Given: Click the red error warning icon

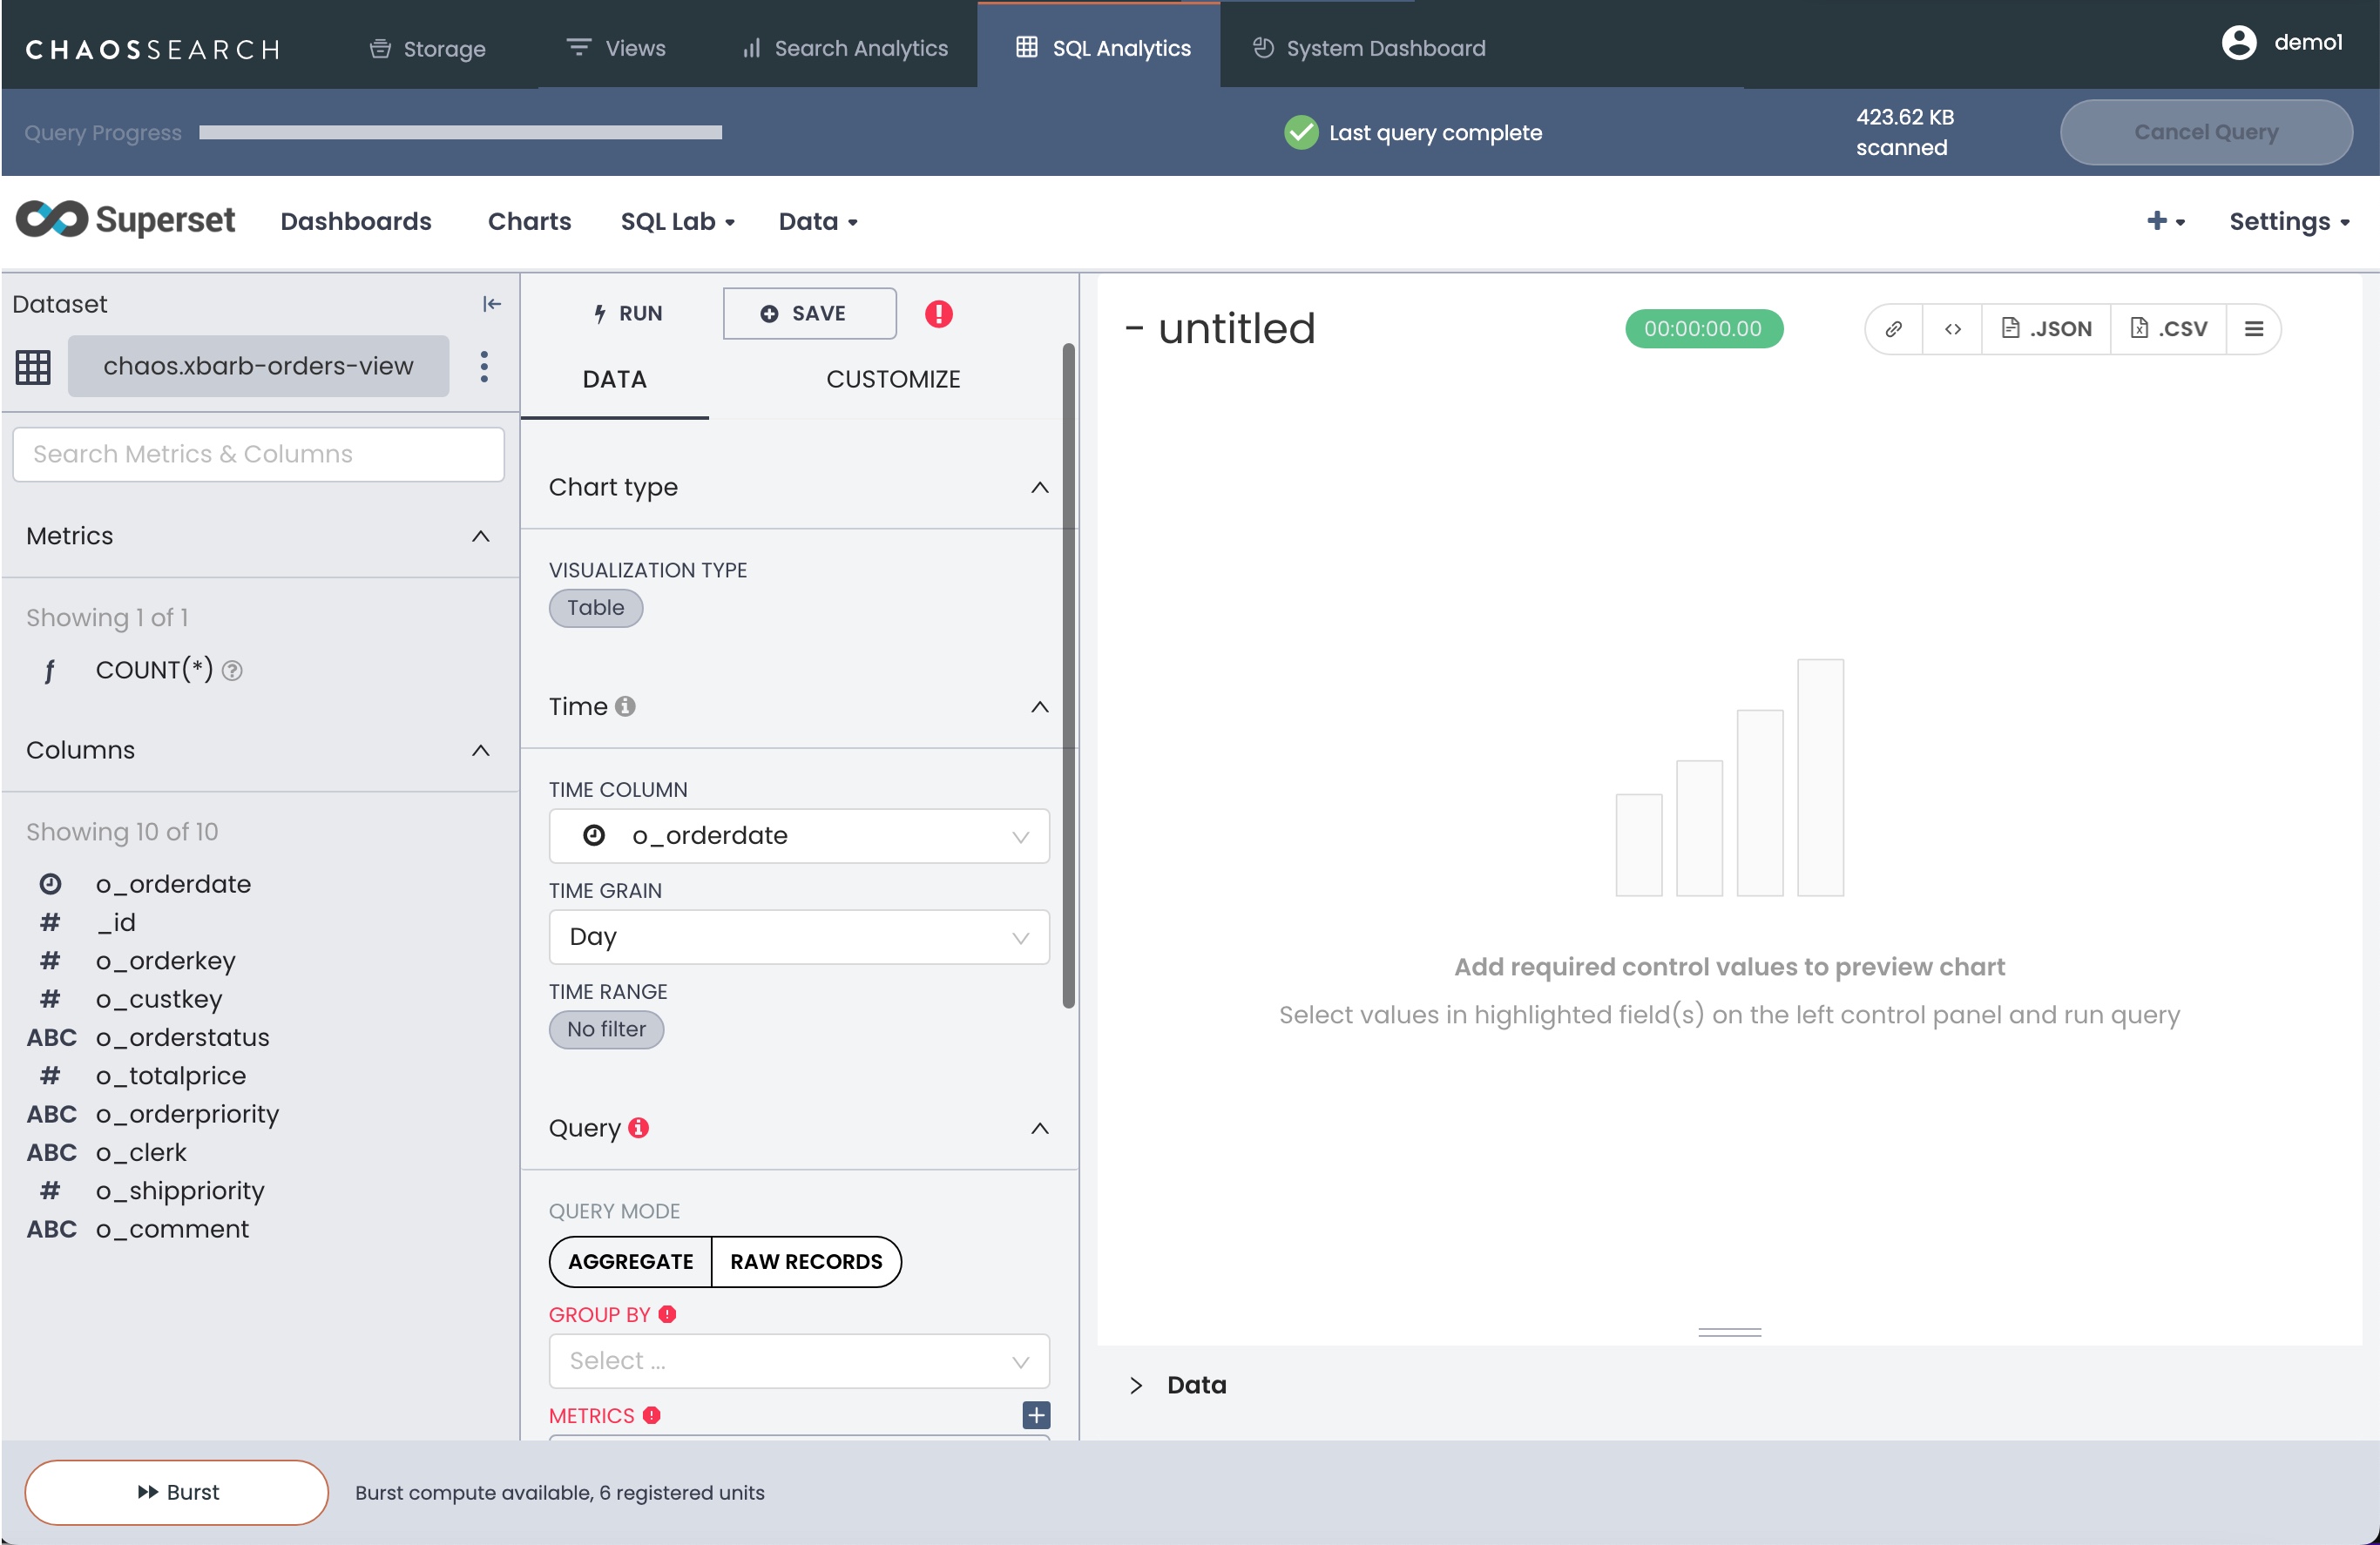Looking at the screenshot, I should (938, 314).
